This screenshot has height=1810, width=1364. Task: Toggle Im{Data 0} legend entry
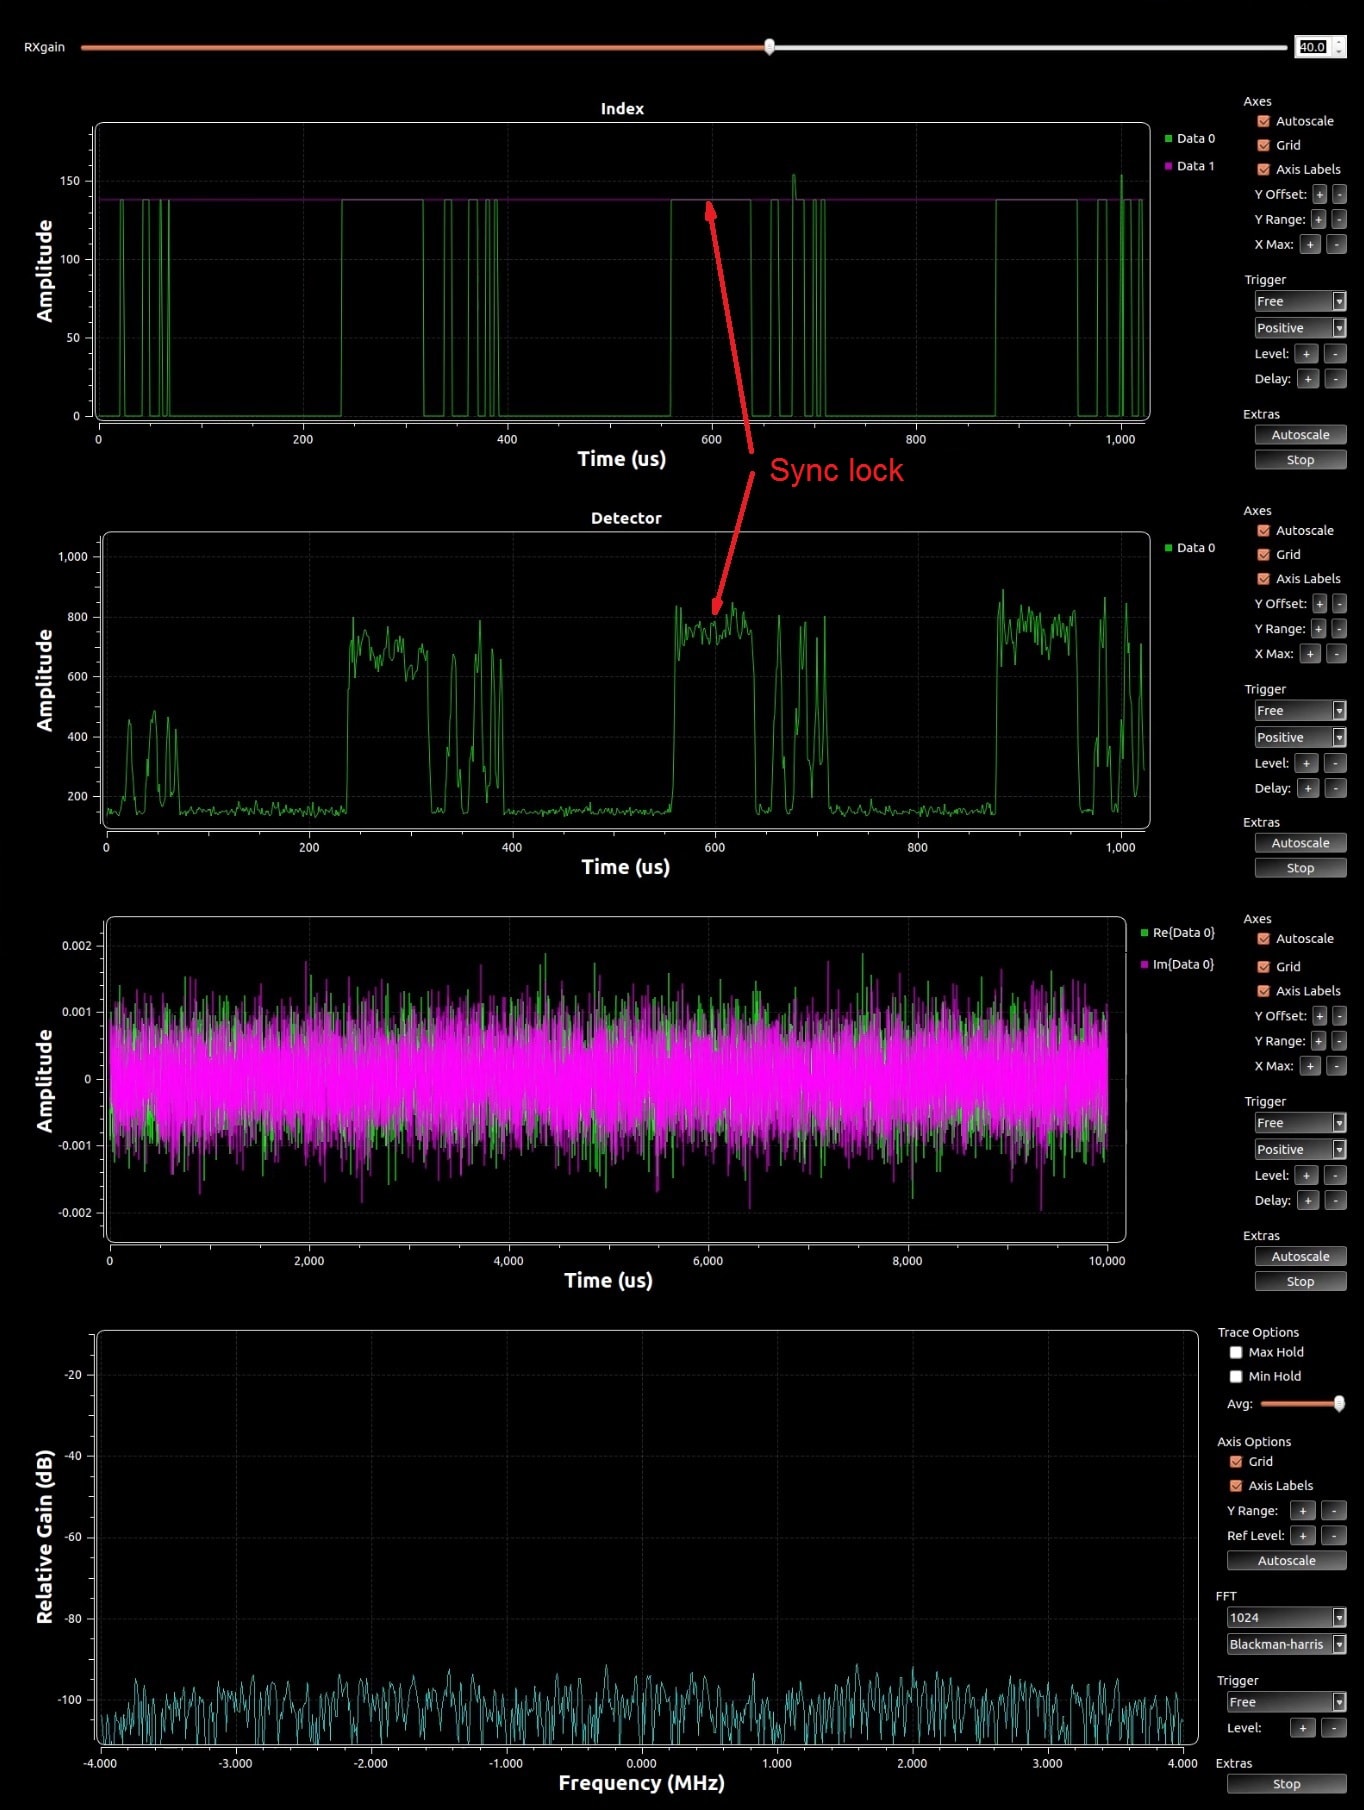click(1178, 965)
